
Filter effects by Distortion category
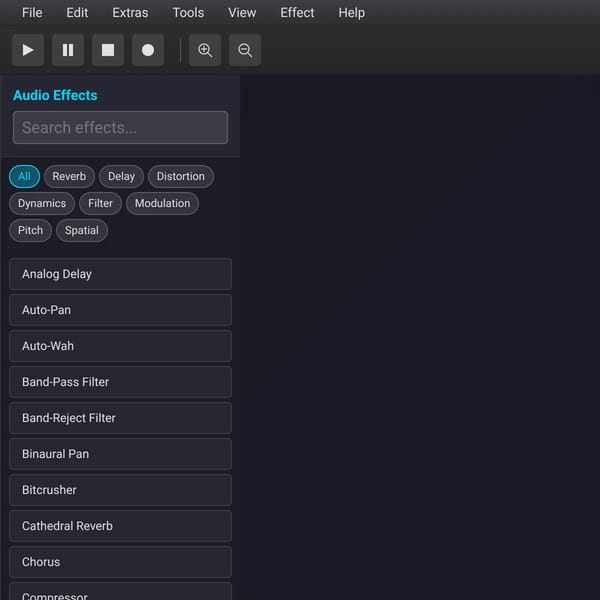(181, 176)
